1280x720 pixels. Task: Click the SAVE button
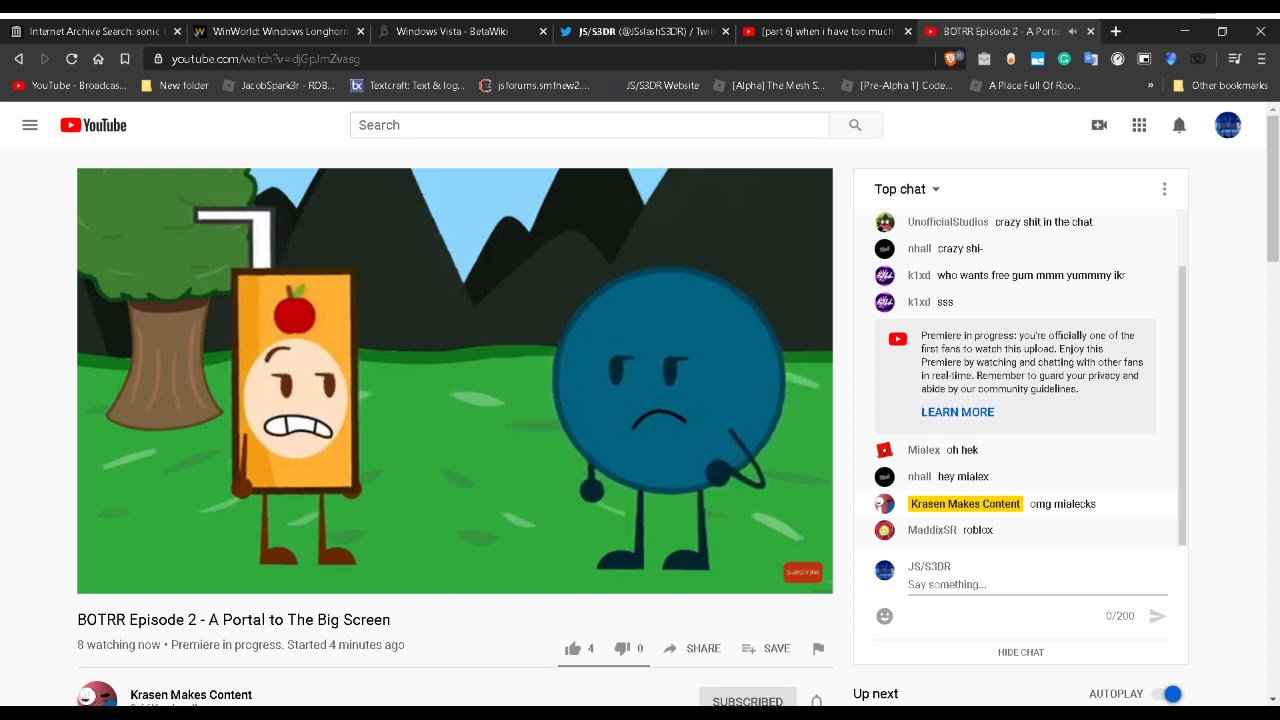766,648
